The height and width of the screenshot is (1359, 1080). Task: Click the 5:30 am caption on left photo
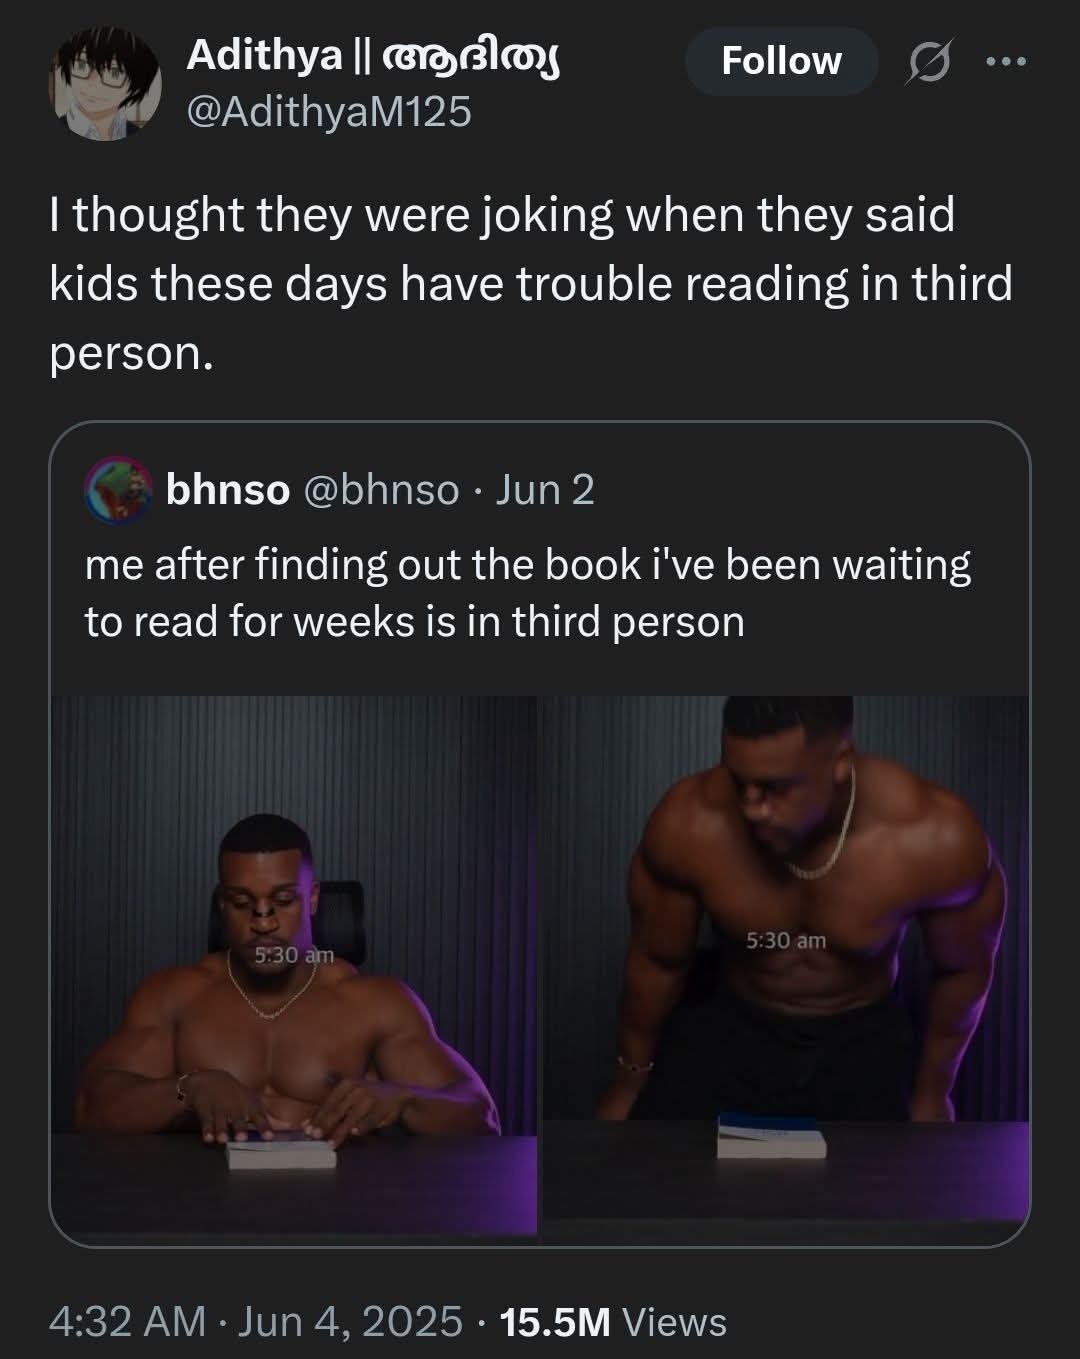click(293, 954)
